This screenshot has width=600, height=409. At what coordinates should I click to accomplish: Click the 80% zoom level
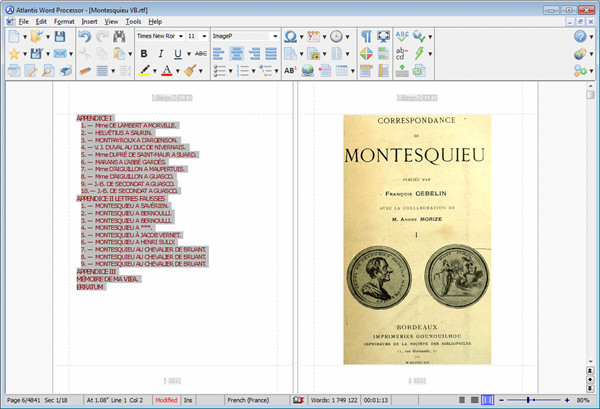(x=583, y=400)
